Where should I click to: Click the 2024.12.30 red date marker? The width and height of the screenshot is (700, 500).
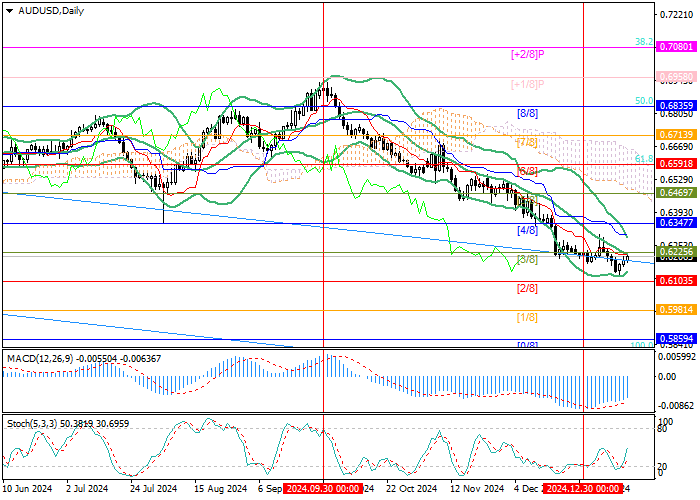585,490
